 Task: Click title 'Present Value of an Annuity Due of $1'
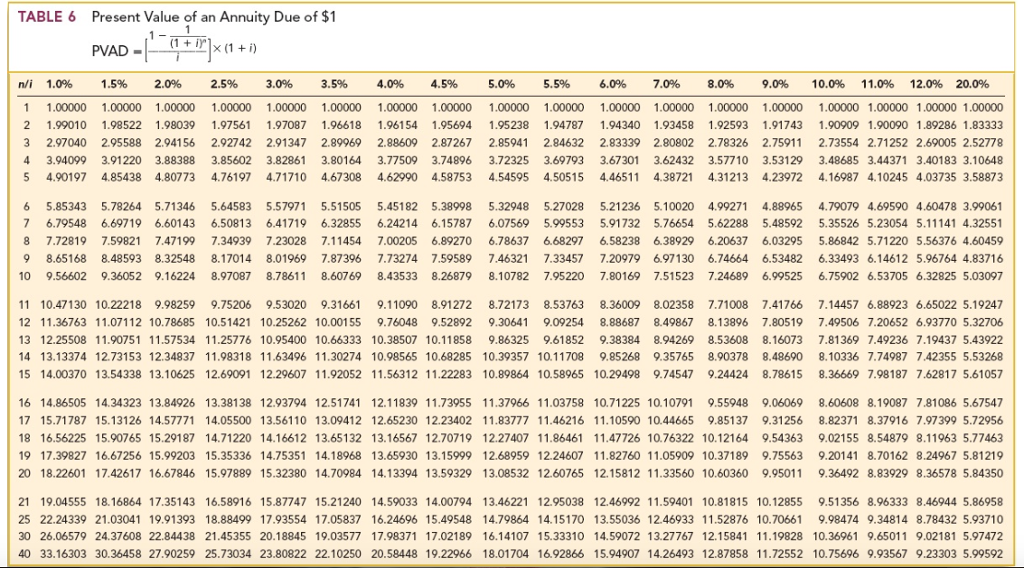[214, 17]
